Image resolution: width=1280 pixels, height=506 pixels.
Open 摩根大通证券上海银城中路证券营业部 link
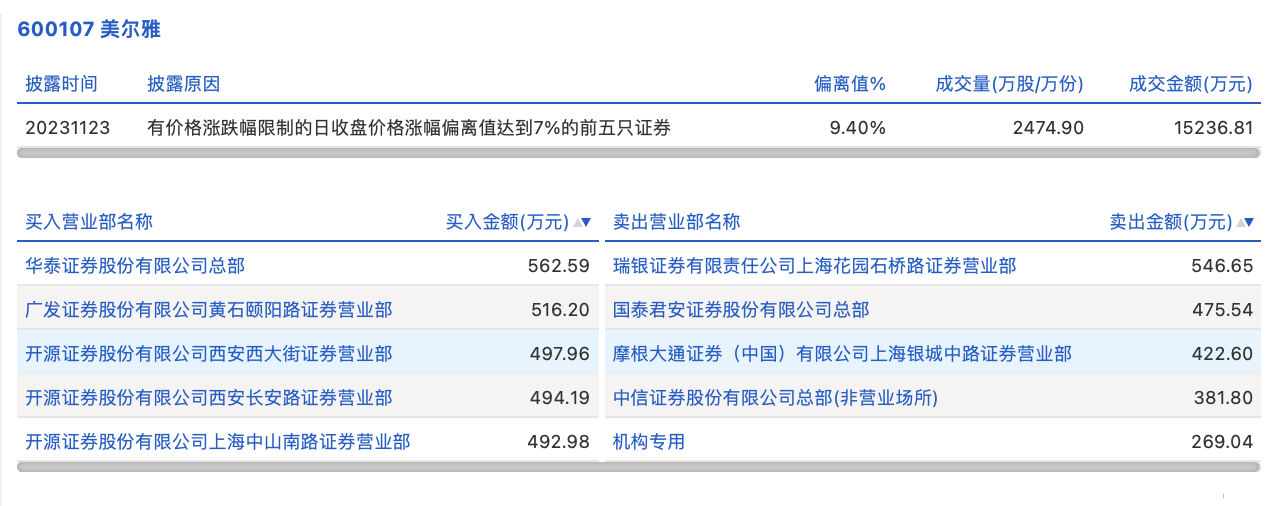point(842,354)
